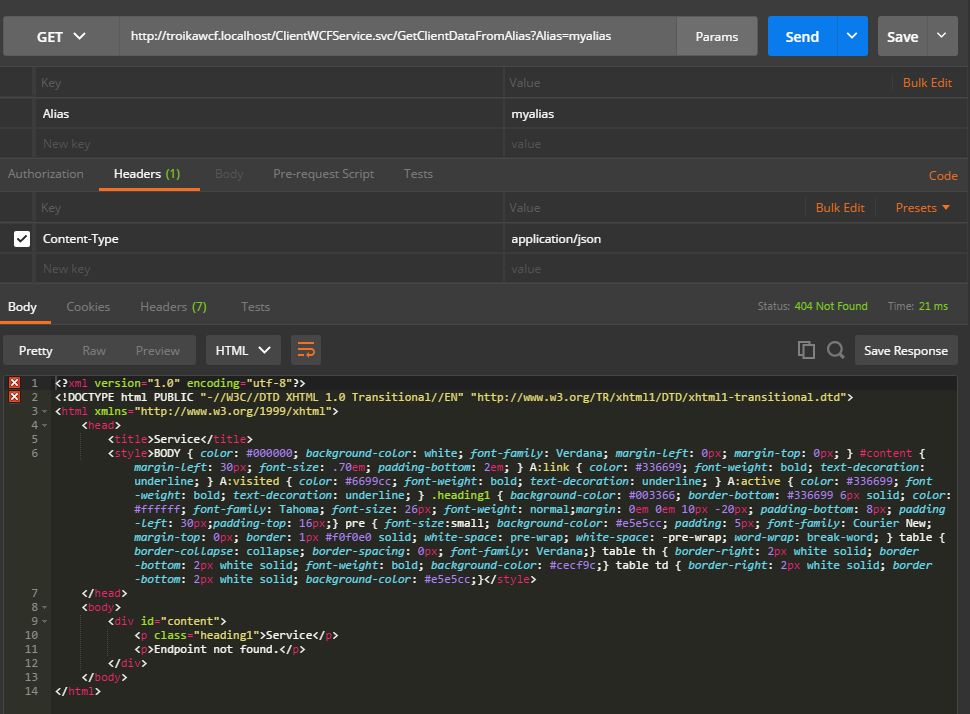Screen dimensions: 970x714
Task: Edit the new parameter value field
Action: (736, 144)
